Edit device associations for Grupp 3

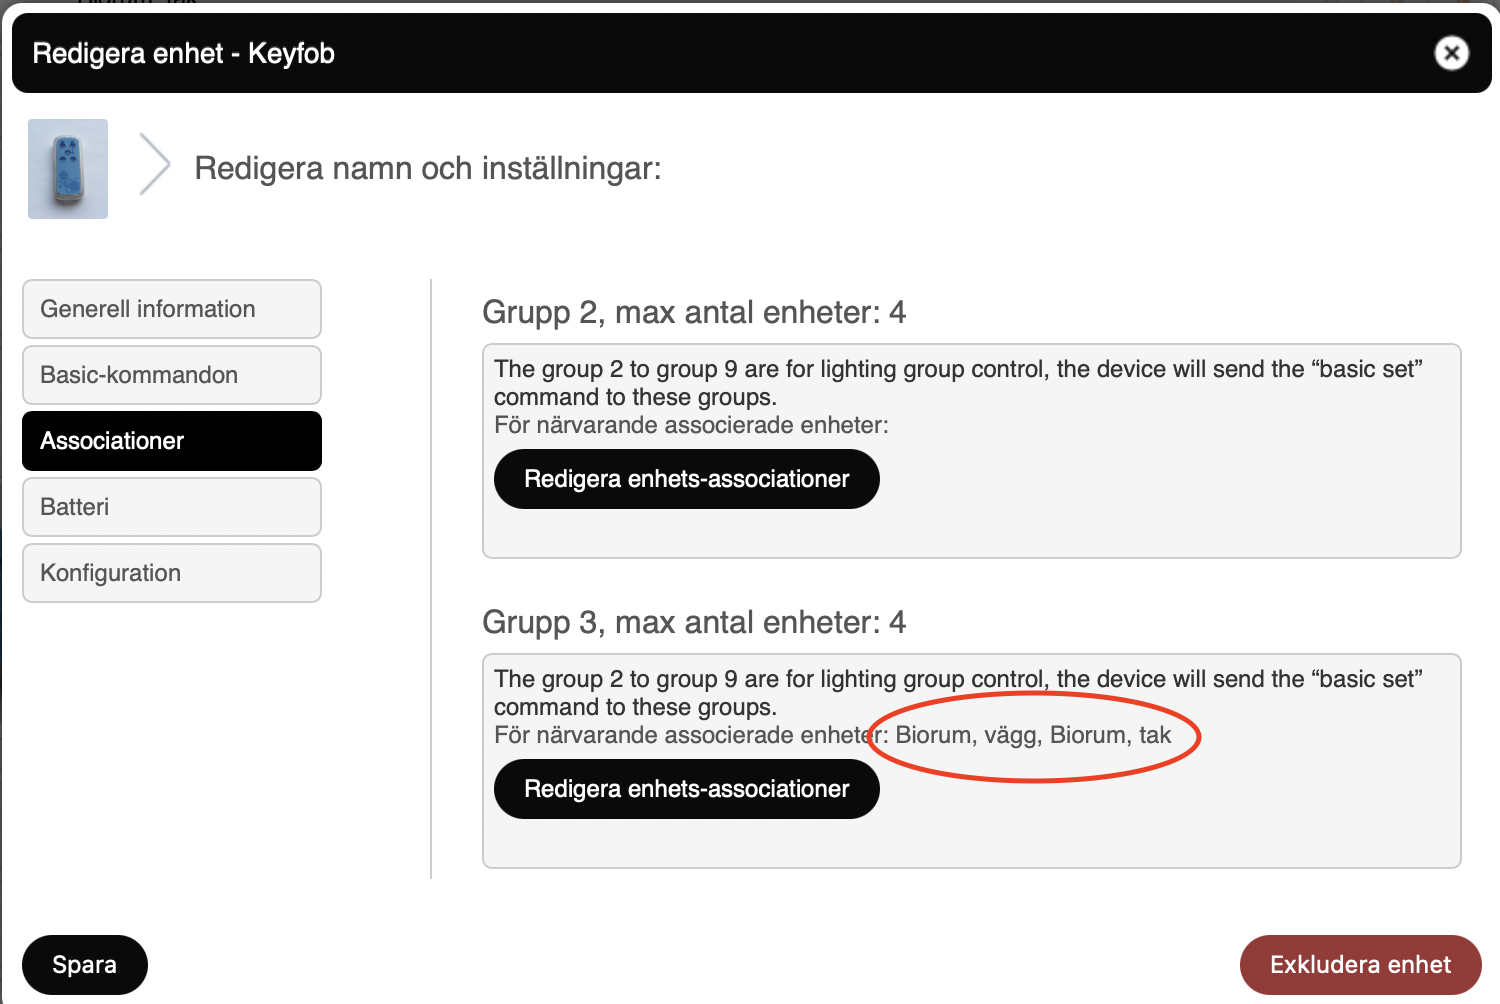click(x=686, y=789)
